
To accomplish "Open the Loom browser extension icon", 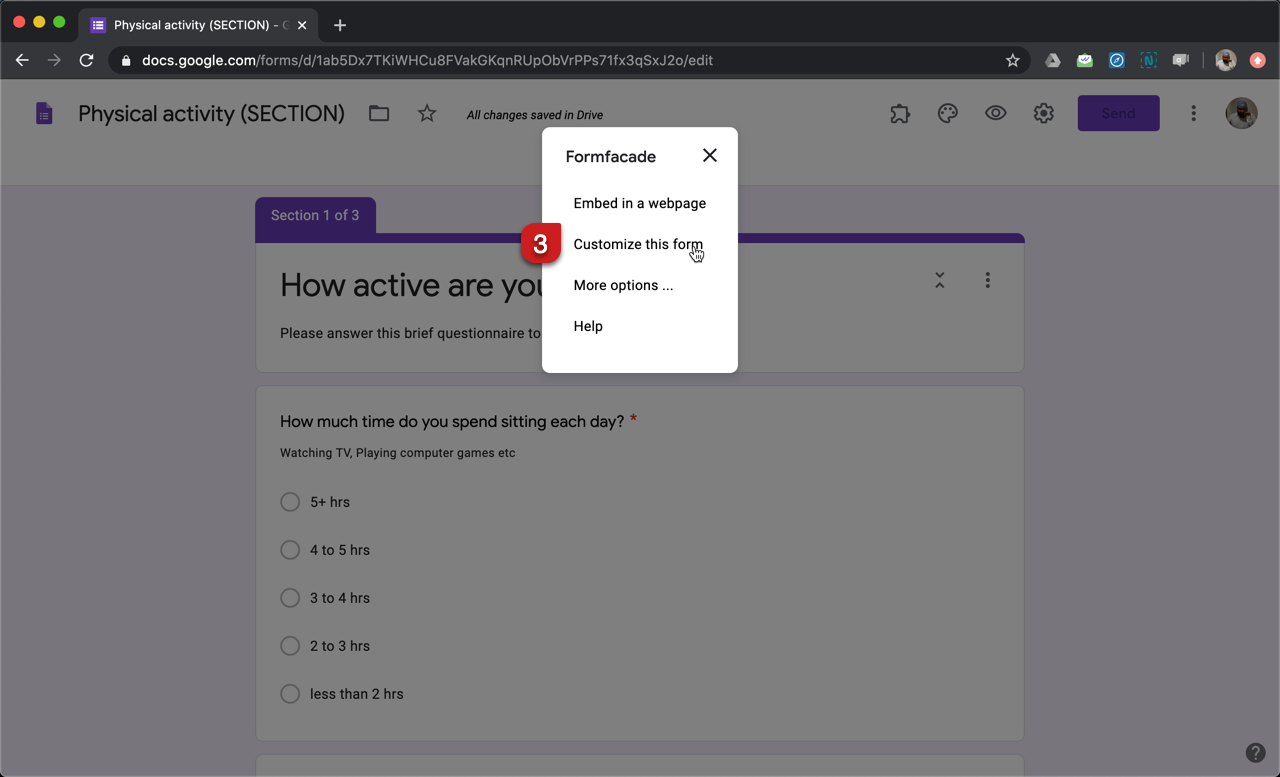I will coord(1181,60).
